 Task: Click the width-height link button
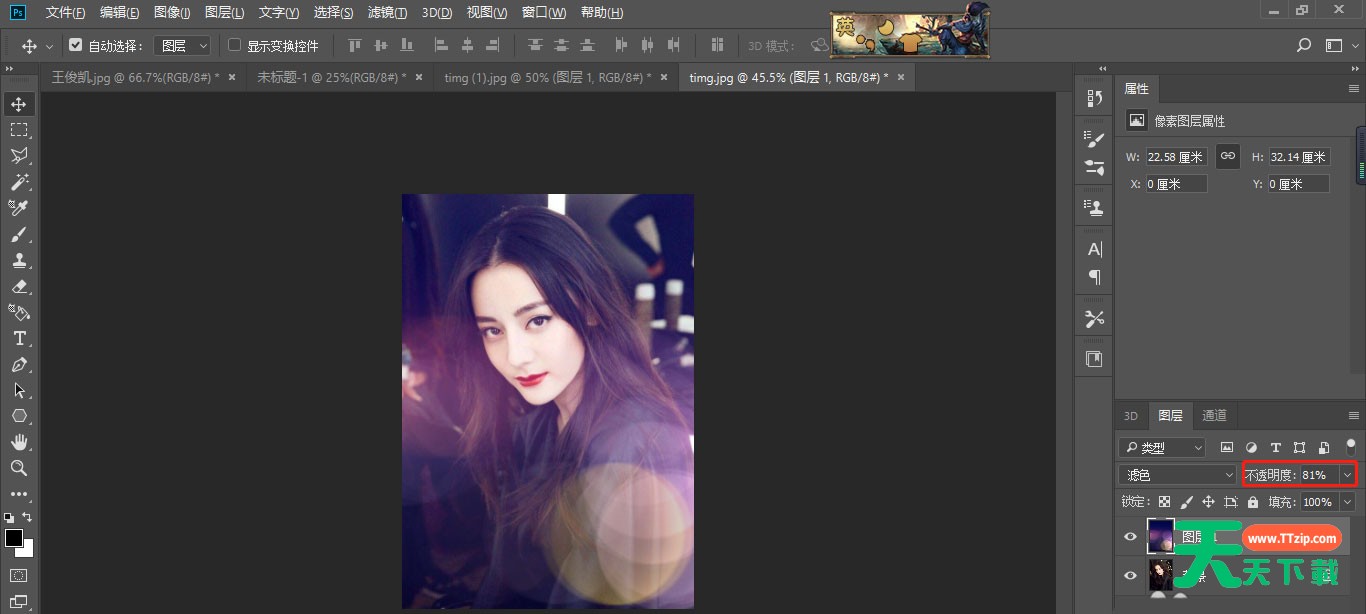pyautogui.click(x=1228, y=157)
